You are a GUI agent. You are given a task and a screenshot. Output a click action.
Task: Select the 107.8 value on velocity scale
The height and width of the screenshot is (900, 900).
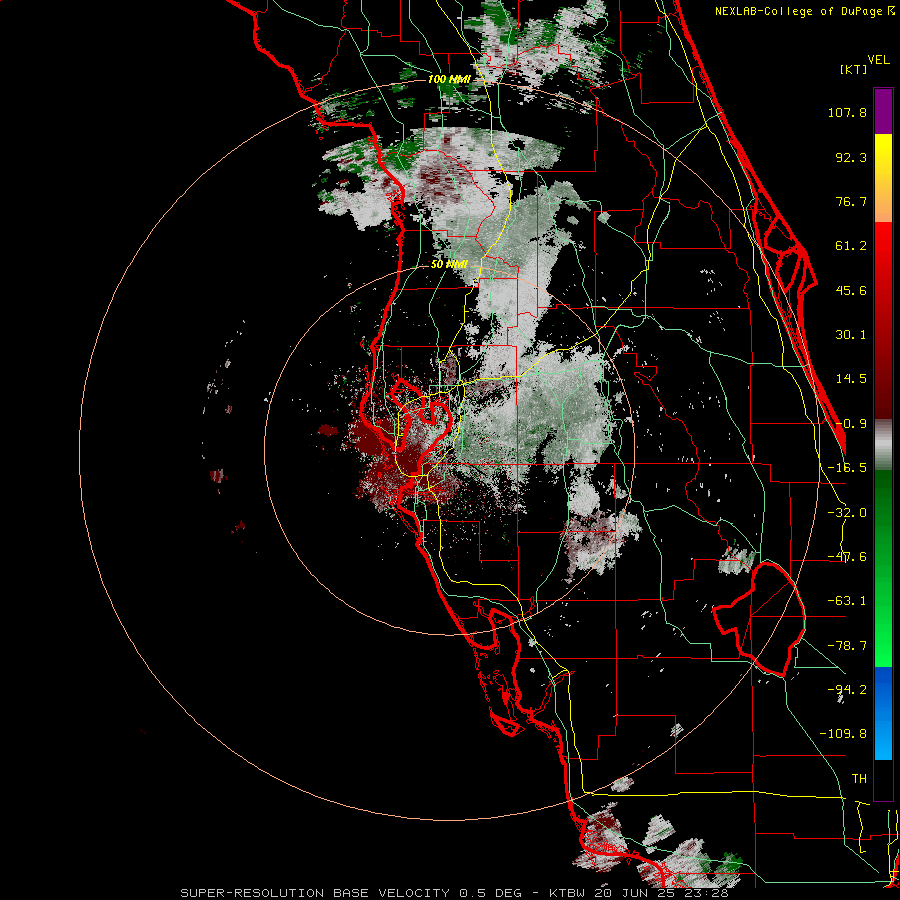pyautogui.click(x=847, y=112)
